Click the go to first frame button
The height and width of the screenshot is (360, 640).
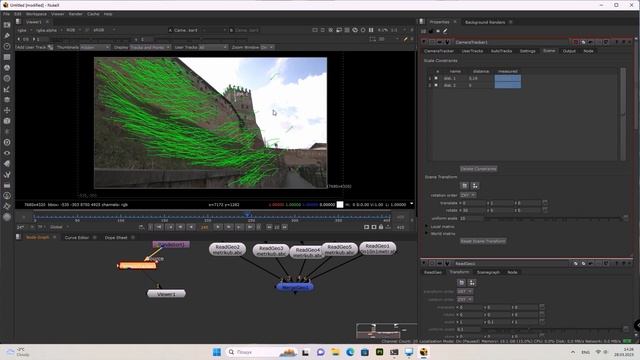tap(160, 227)
